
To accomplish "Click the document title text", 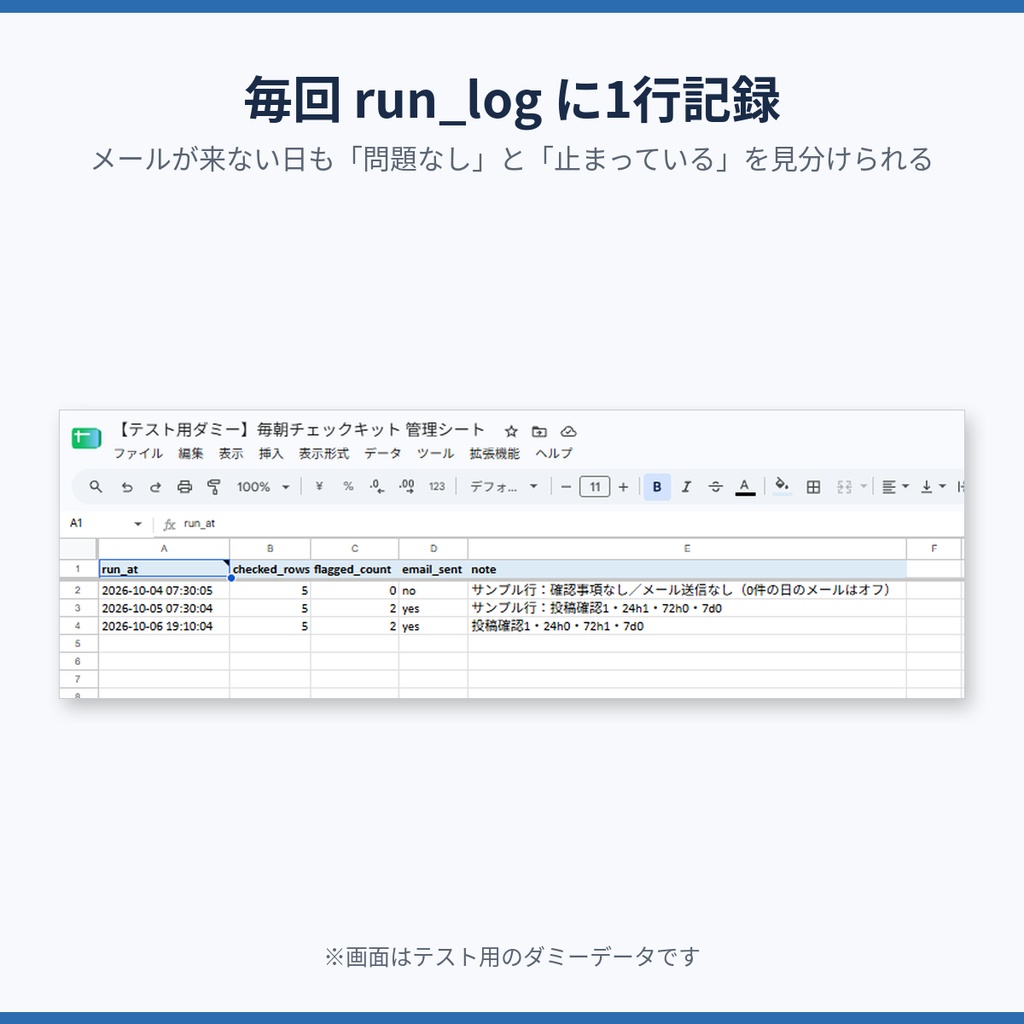I will tap(299, 430).
